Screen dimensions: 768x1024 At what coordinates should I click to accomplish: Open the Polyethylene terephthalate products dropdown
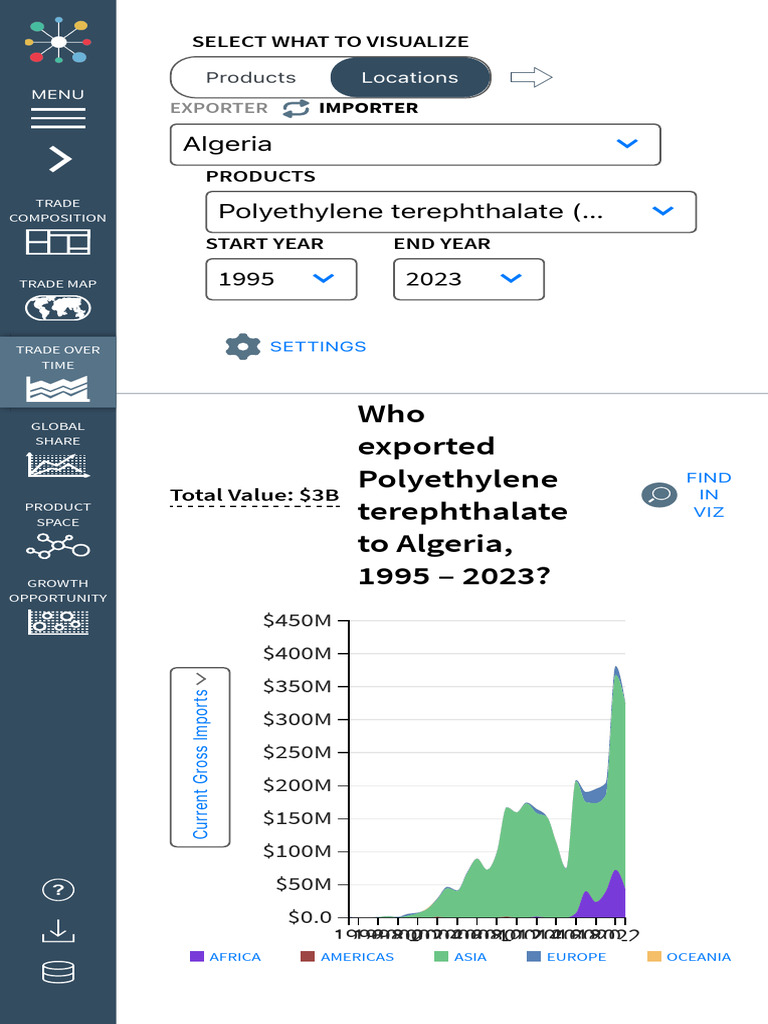450,211
